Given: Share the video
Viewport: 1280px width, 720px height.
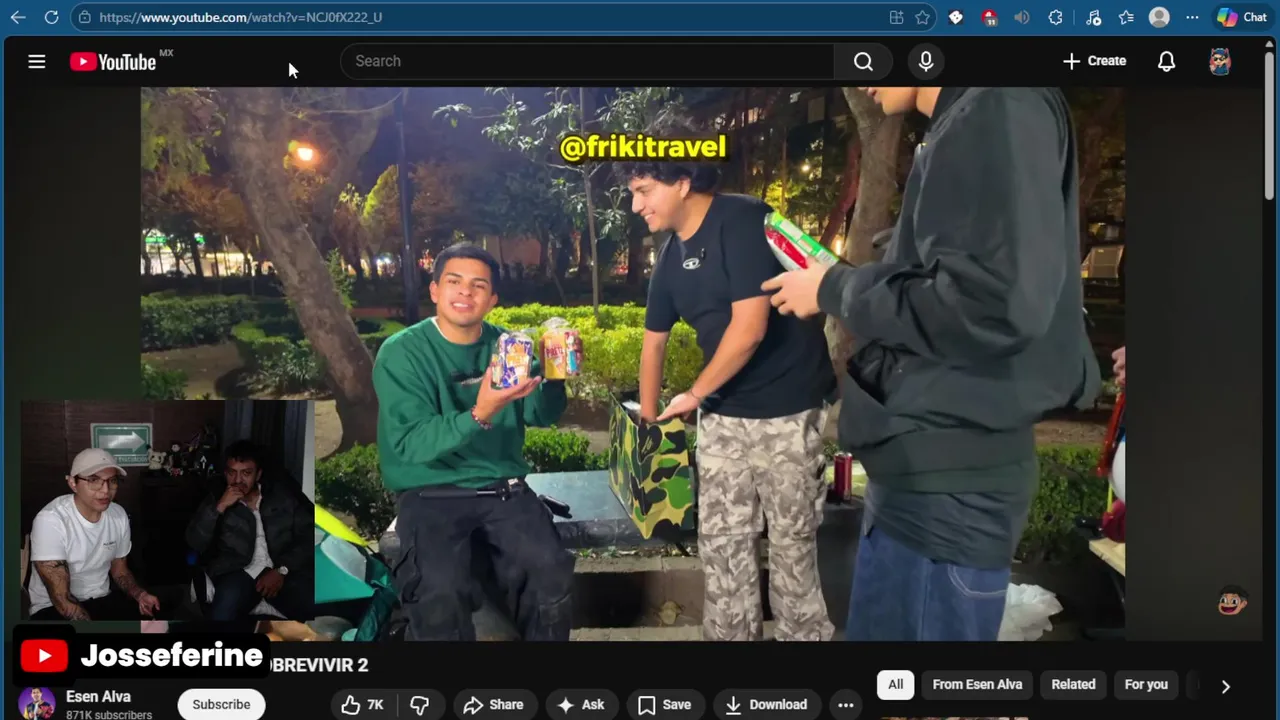Looking at the screenshot, I should (494, 704).
